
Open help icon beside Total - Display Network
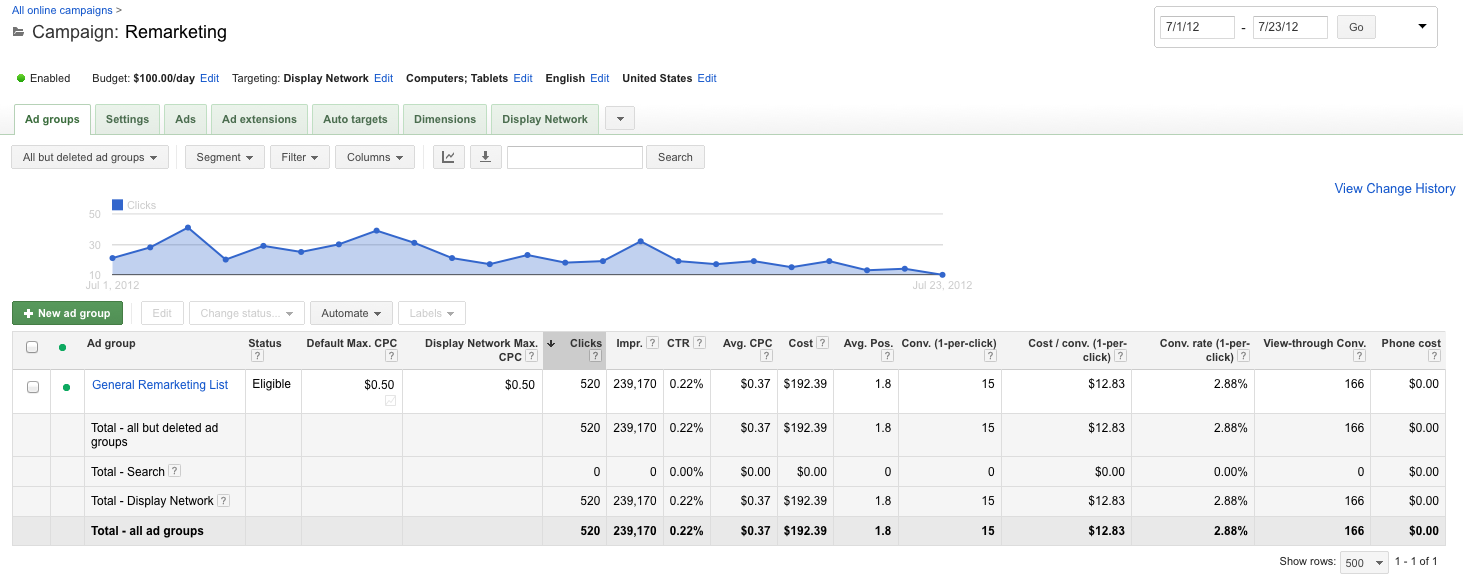224,501
